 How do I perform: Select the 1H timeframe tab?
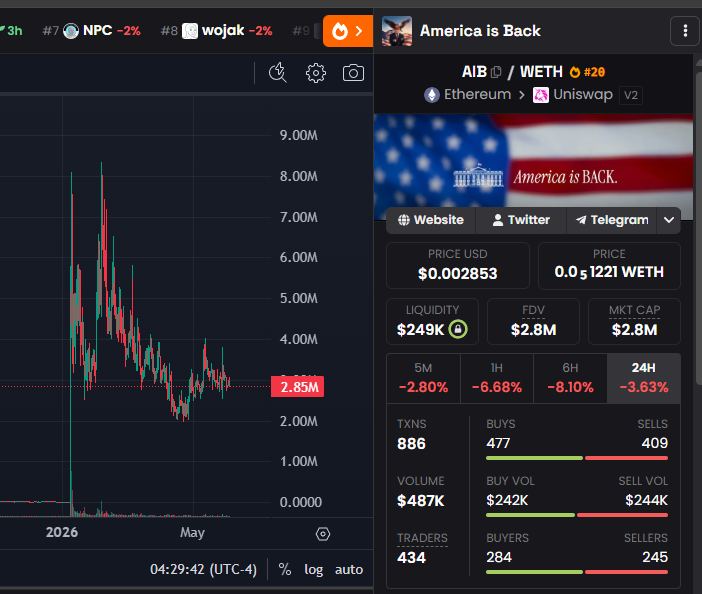pos(497,378)
